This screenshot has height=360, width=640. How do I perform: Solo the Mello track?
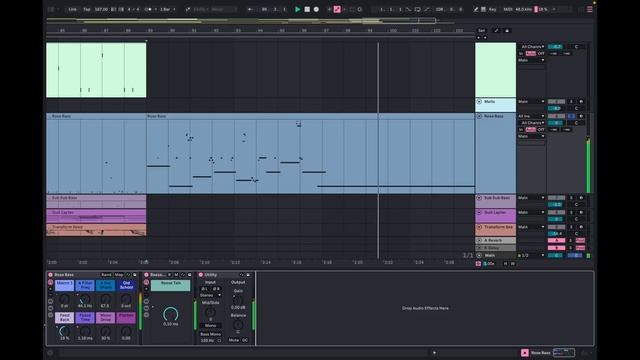click(571, 101)
